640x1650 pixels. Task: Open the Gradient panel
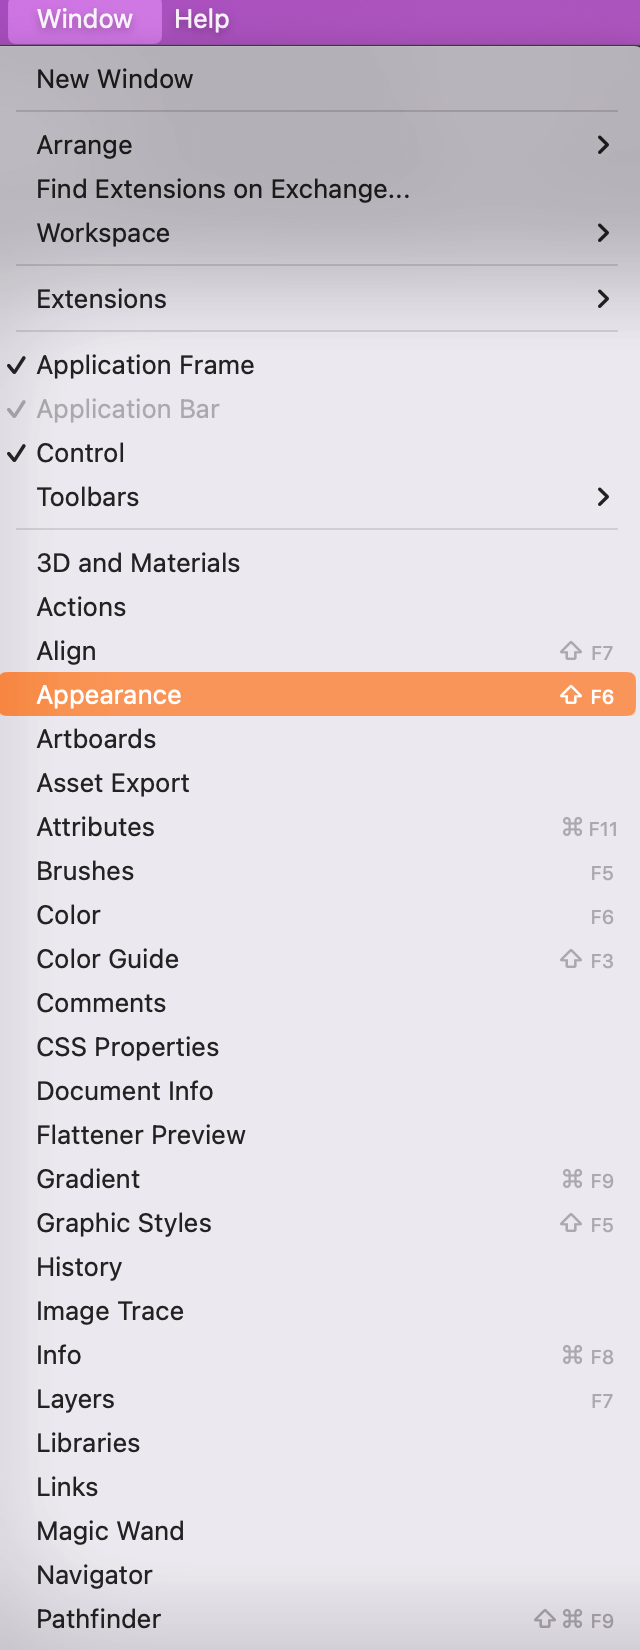tap(88, 1179)
